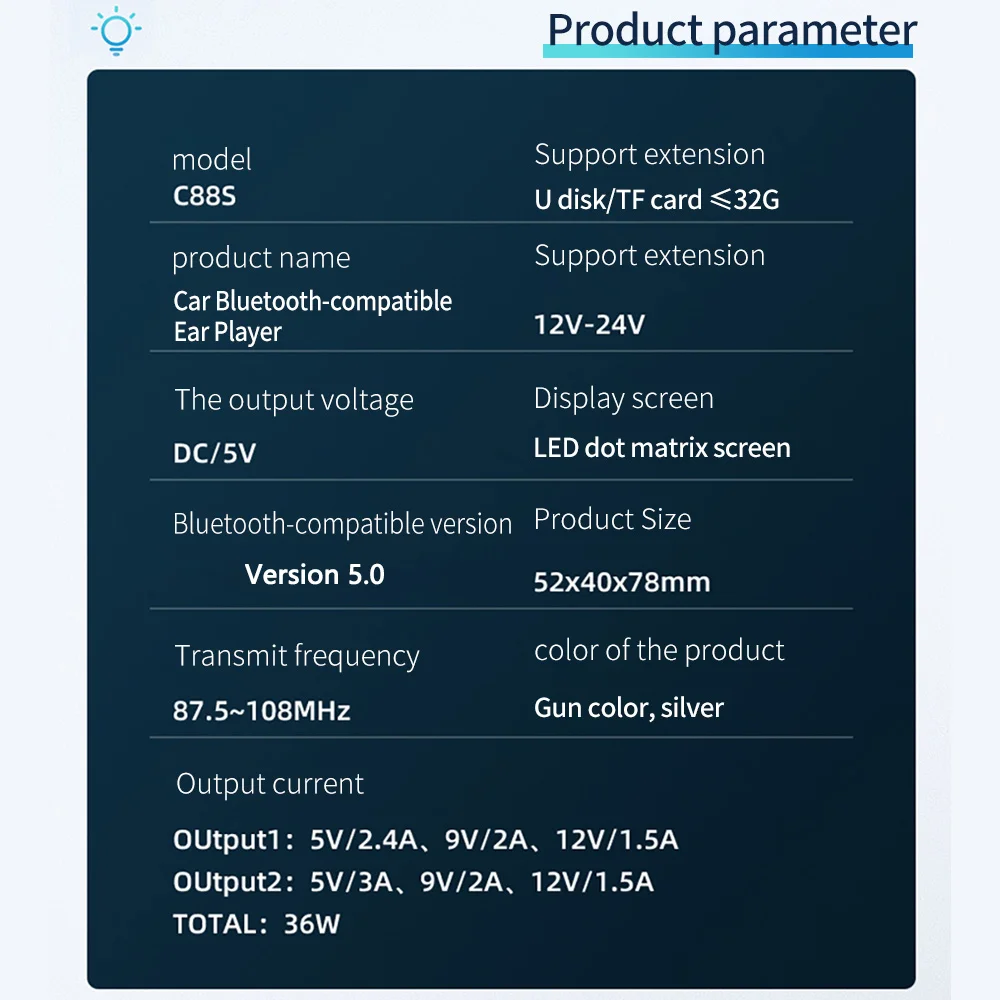1000x1000 pixels.
Task: Select the Version 5.0 value
Action: click(x=314, y=575)
